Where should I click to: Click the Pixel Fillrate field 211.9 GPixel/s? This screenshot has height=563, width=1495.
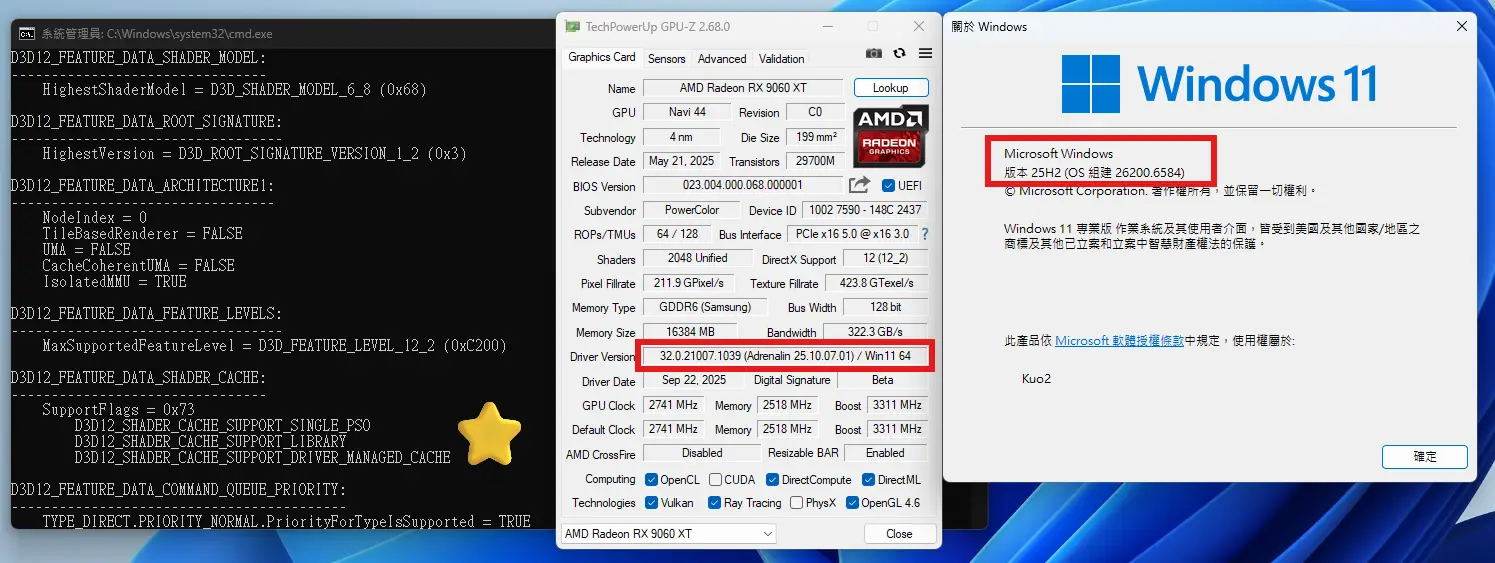pos(689,283)
